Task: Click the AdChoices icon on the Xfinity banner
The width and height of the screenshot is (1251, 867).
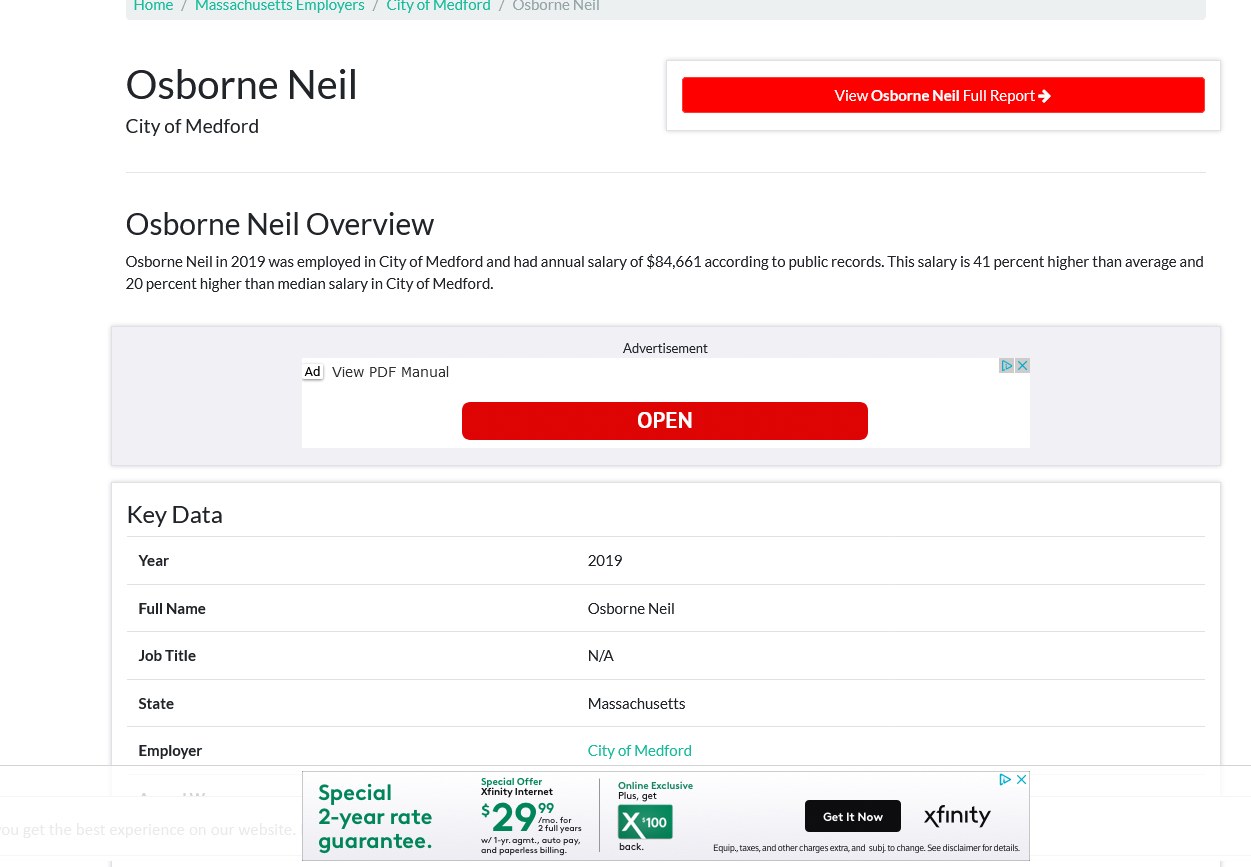Action: click(1008, 779)
